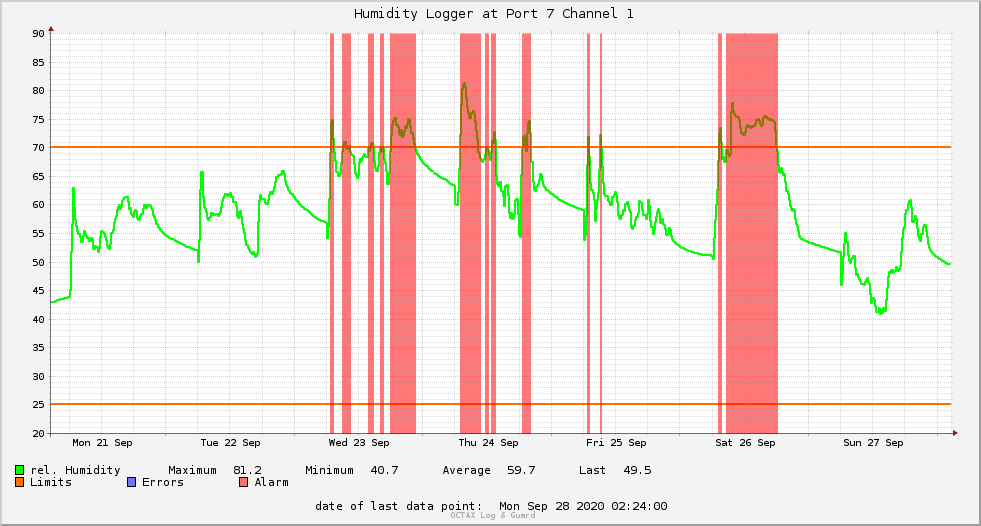Click the y-axis label 25
The height and width of the screenshot is (526, 981).
click(39, 405)
